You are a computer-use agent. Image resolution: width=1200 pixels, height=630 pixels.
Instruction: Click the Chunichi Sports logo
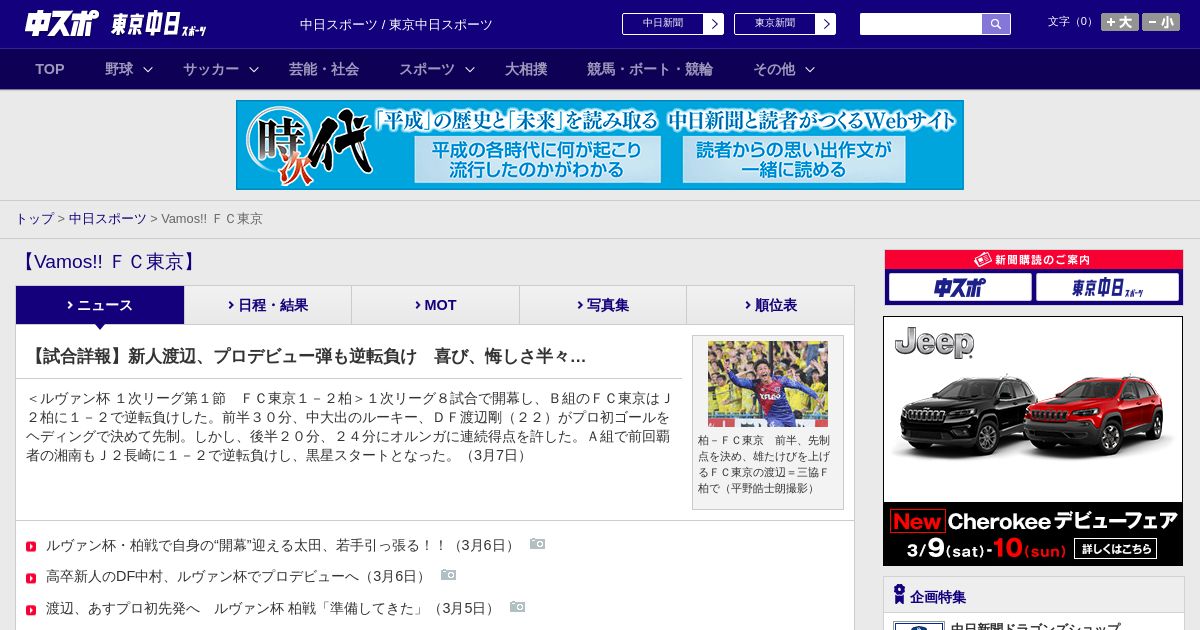62,23
